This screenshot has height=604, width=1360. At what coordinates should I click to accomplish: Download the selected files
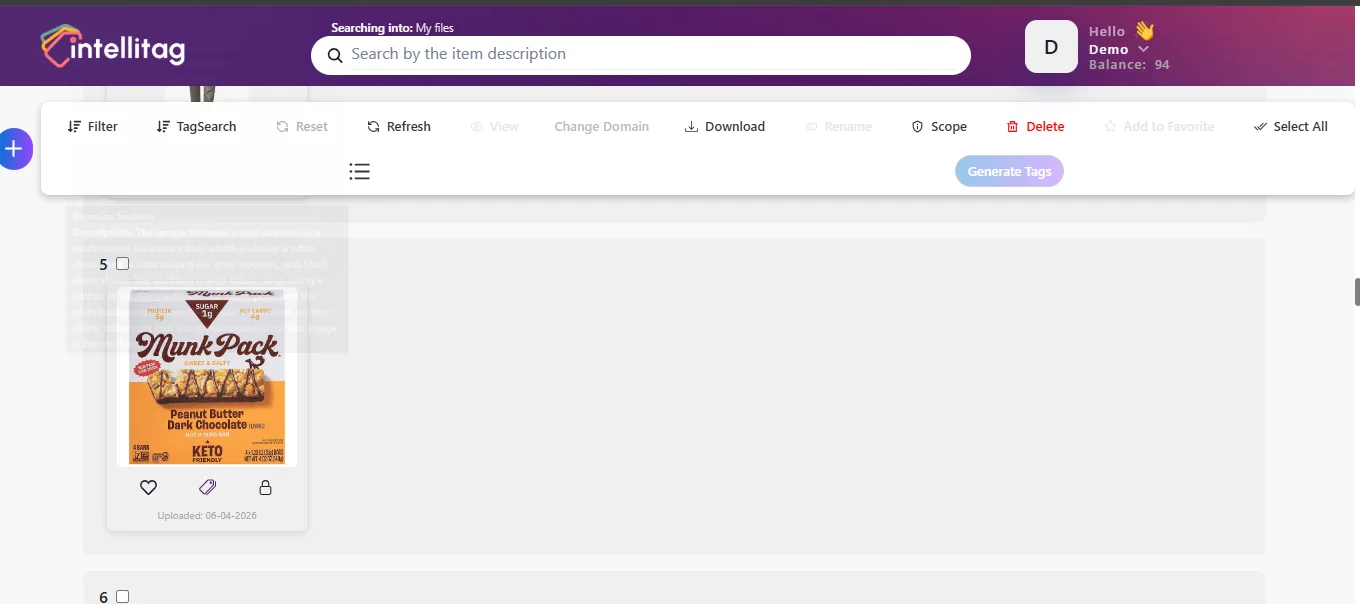click(x=725, y=127)
